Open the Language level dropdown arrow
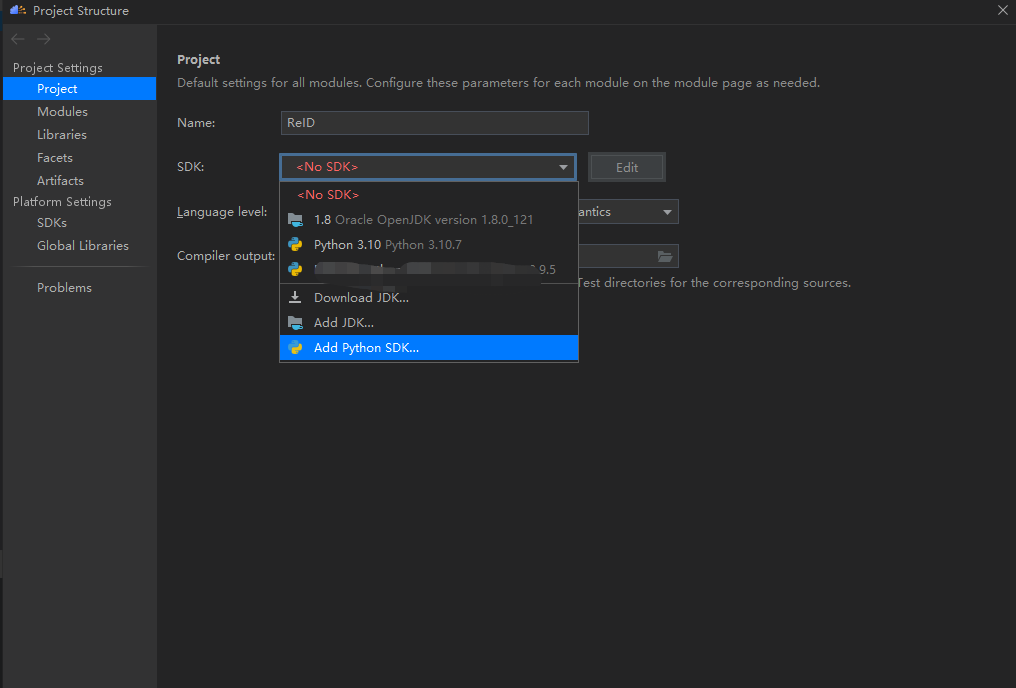Viewport: 1016px width, 688px height. tap(667, 212)
